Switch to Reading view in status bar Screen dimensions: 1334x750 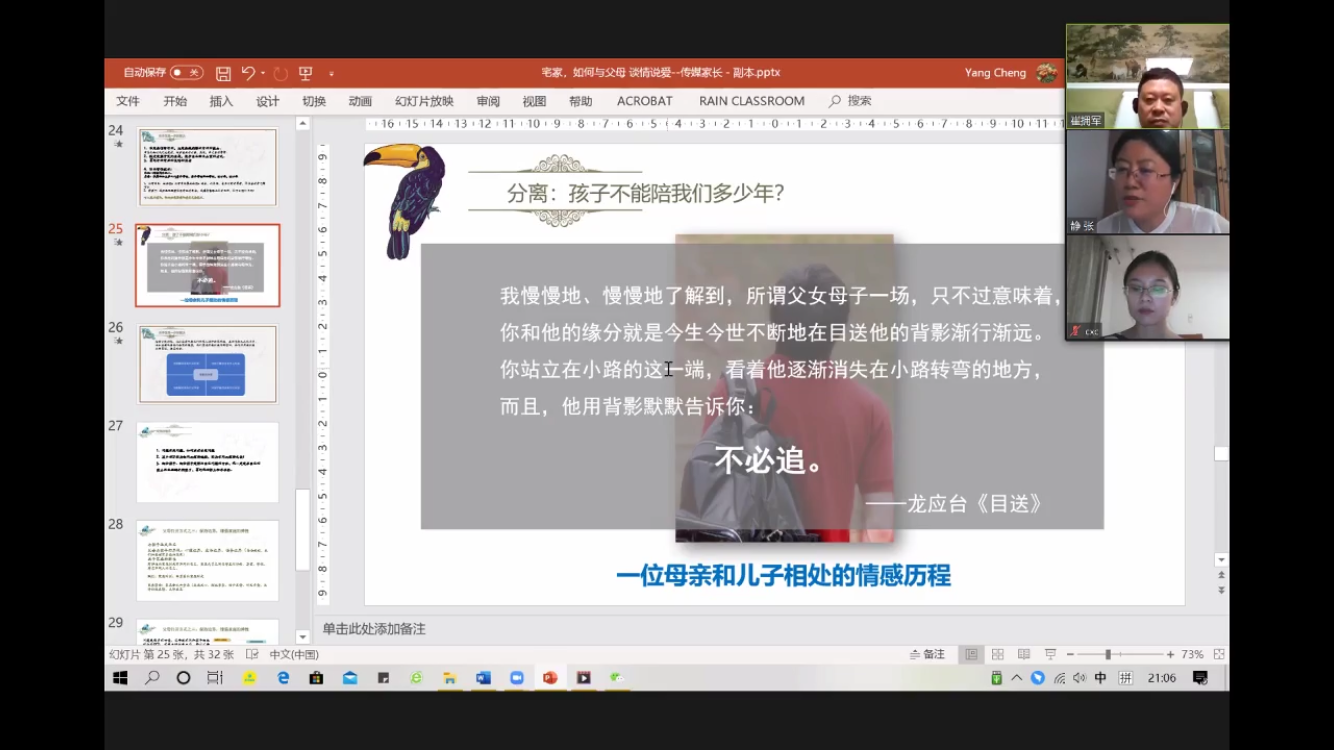point(1023,654)
